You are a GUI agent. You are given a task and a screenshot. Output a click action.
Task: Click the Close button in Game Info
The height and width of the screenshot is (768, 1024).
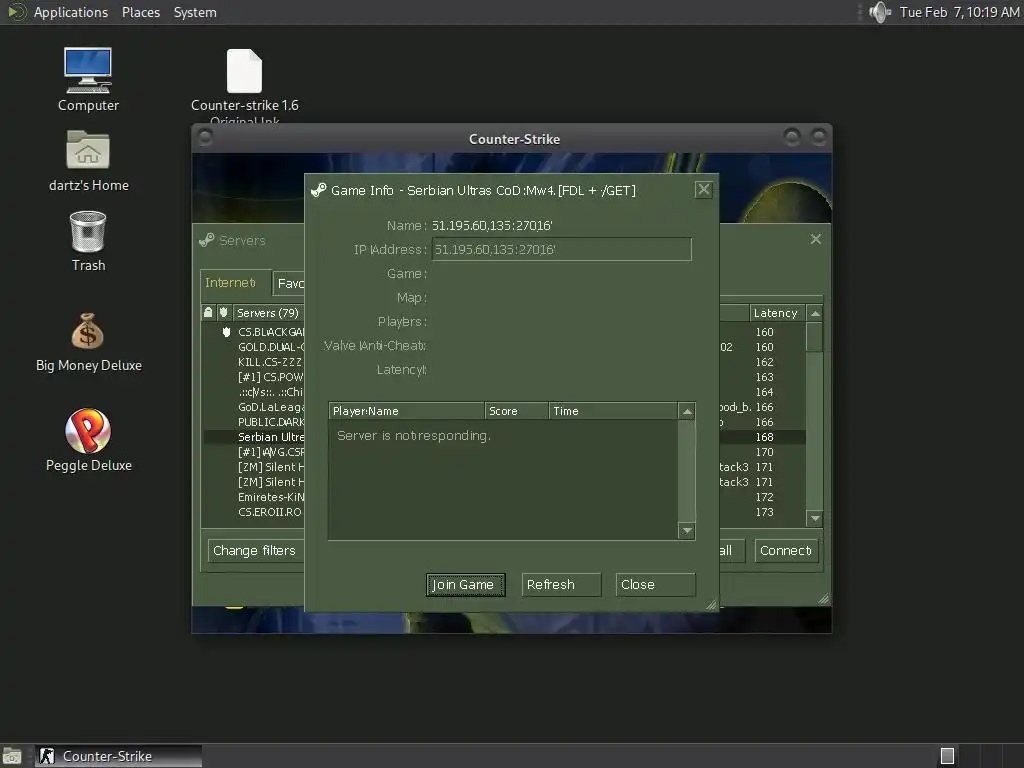[655, 584]
